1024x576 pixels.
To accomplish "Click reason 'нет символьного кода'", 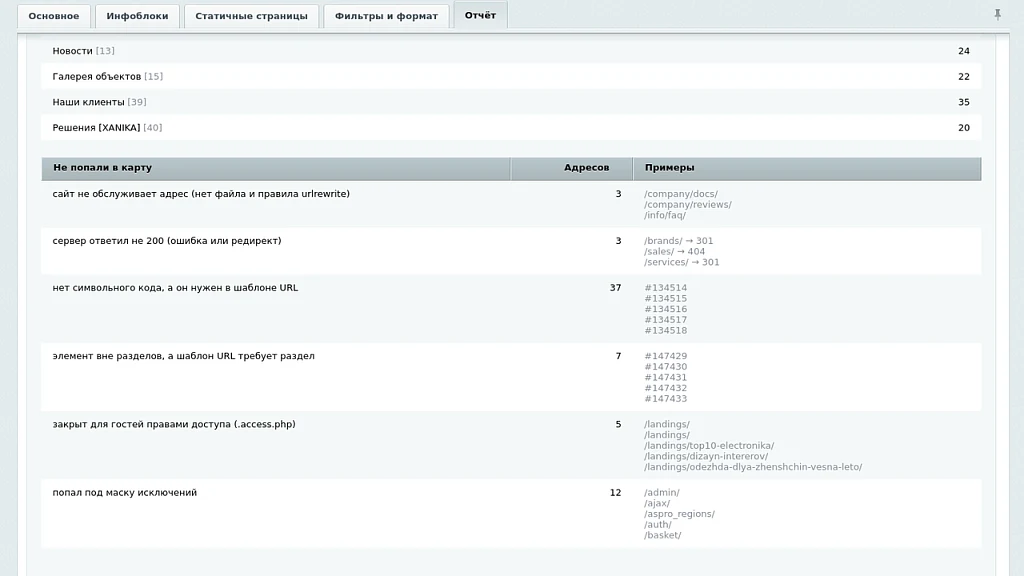I will (175, 288).
